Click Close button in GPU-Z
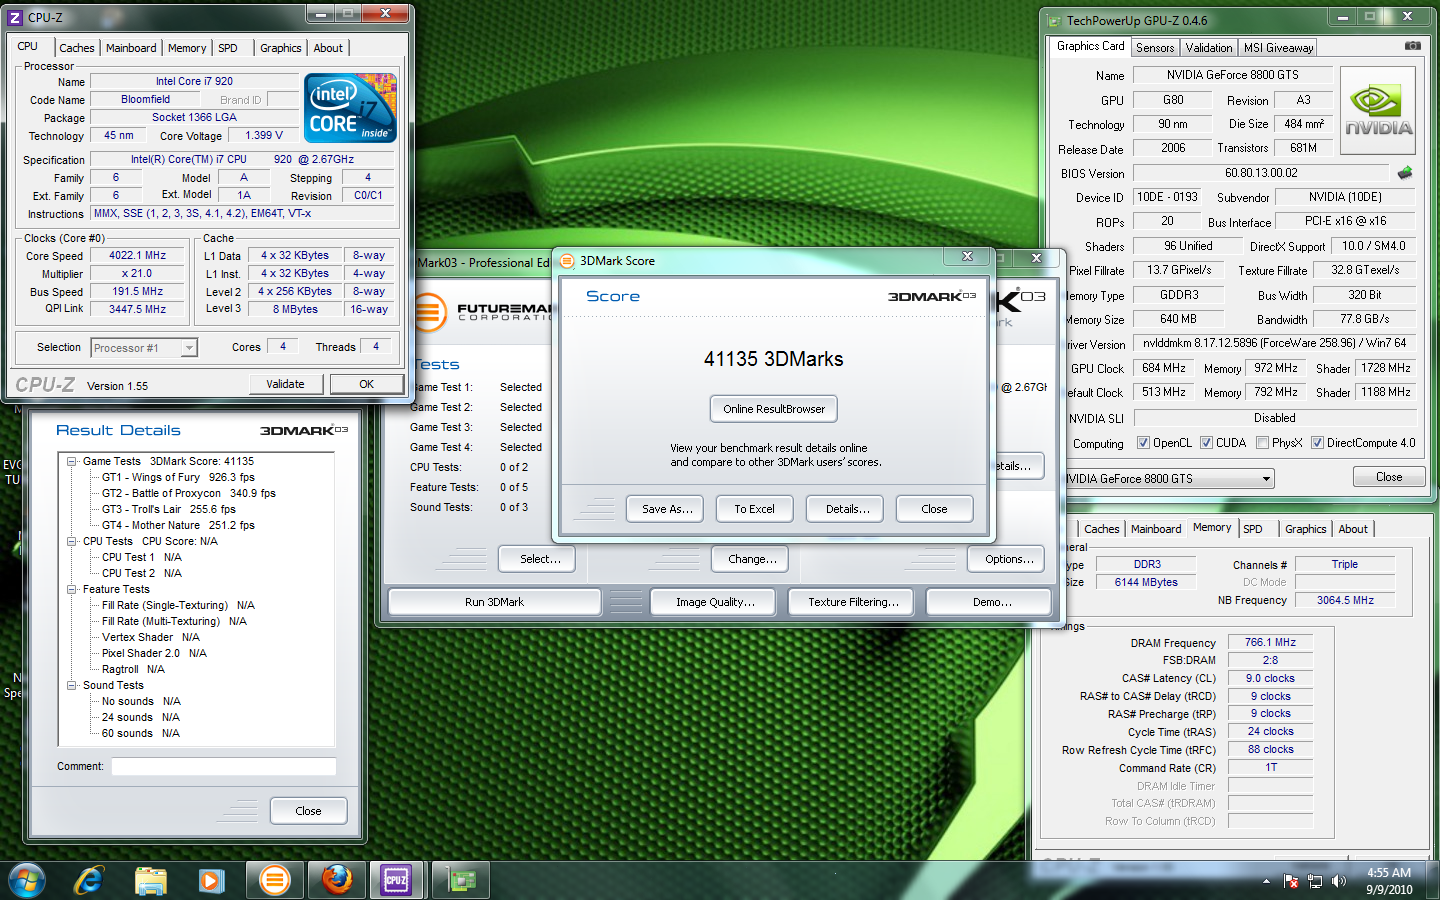This screenshot has height=900, width=1440. point(1388,477)
